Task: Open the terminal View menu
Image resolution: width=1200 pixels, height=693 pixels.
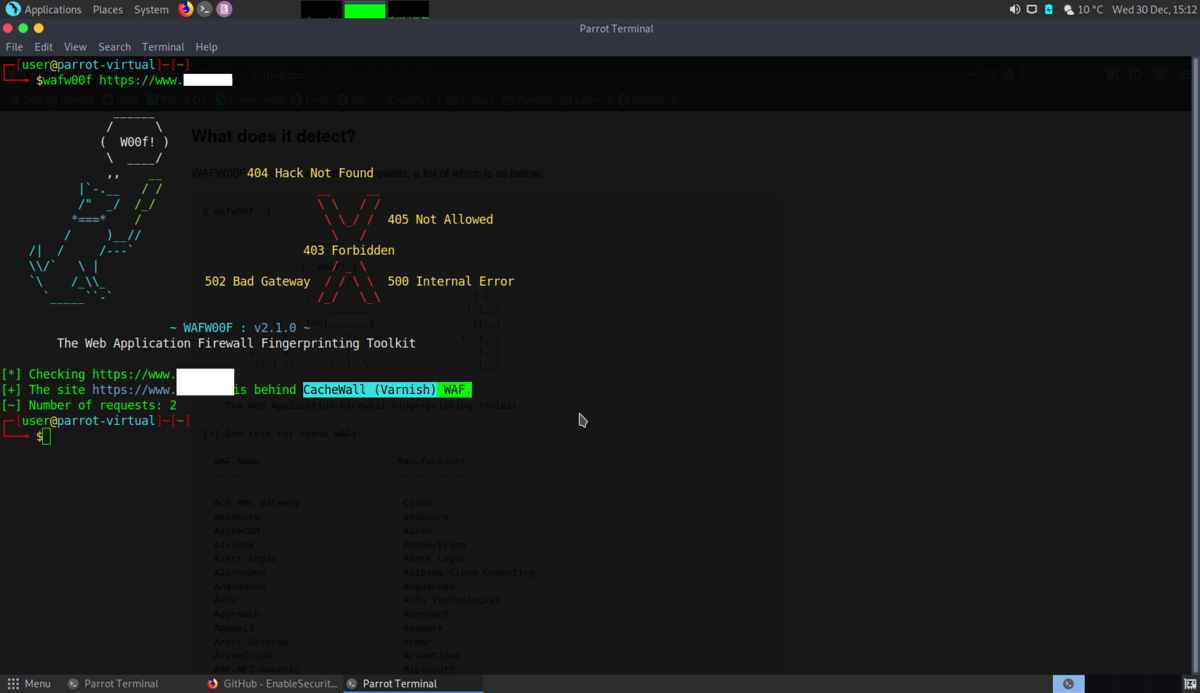Action: (75, 46)
